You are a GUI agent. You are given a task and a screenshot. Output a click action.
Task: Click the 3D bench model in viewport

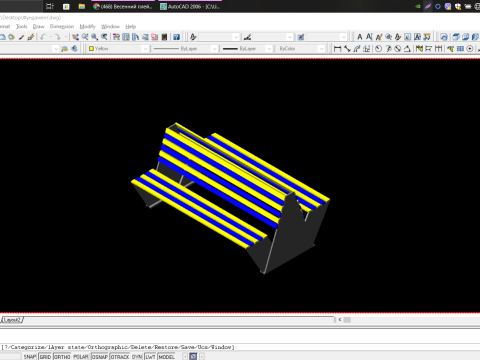(x=230, y=198)
